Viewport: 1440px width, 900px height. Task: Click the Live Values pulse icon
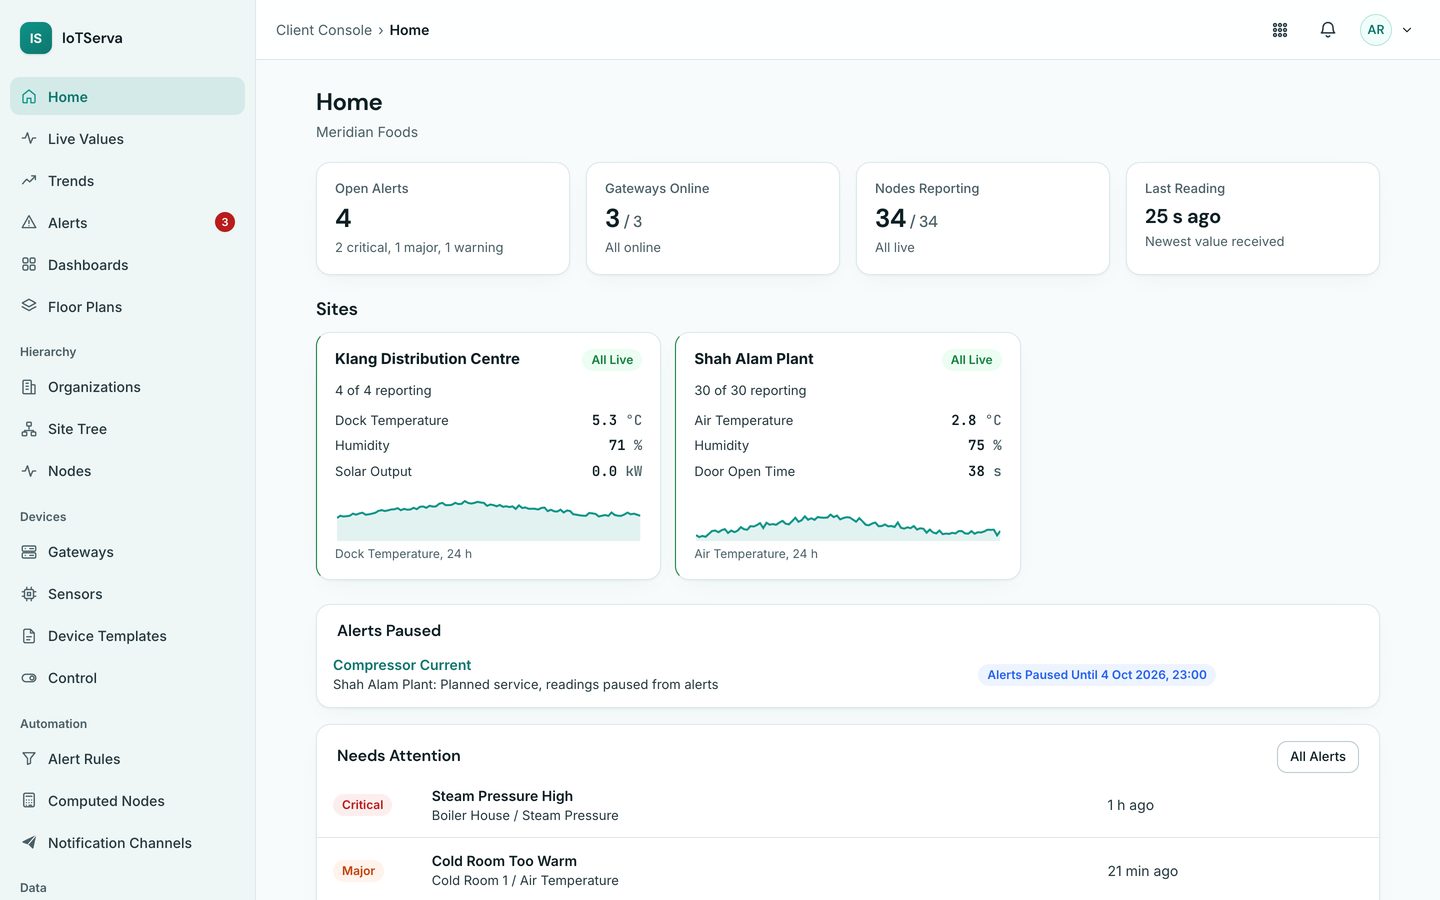pos(29,139)
